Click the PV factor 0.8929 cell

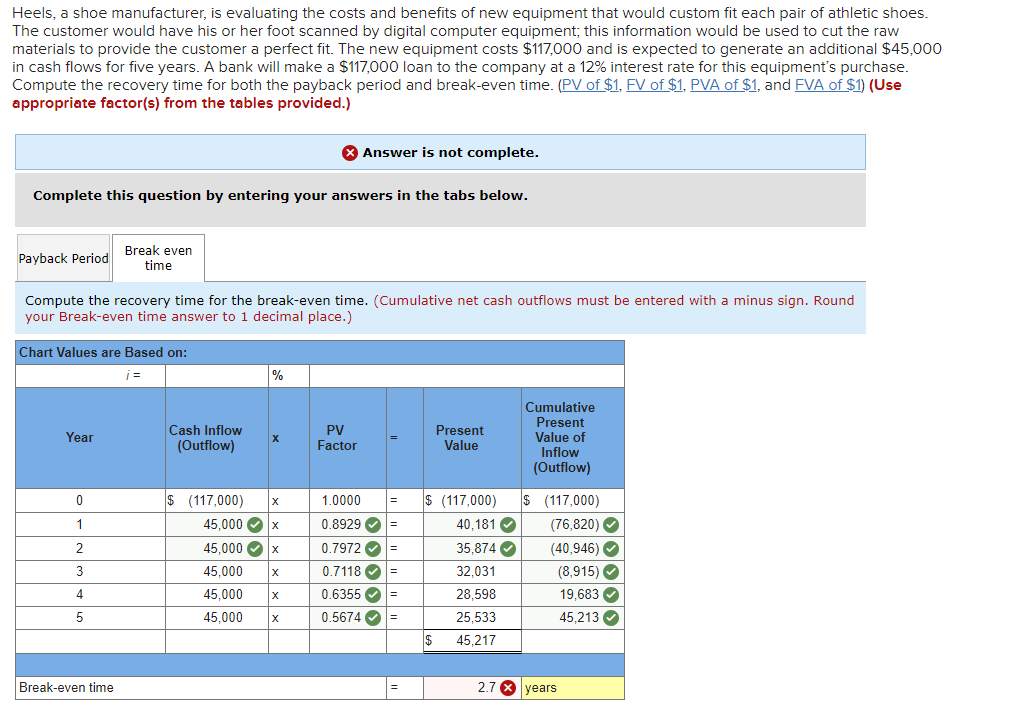(x=347, y=525)
